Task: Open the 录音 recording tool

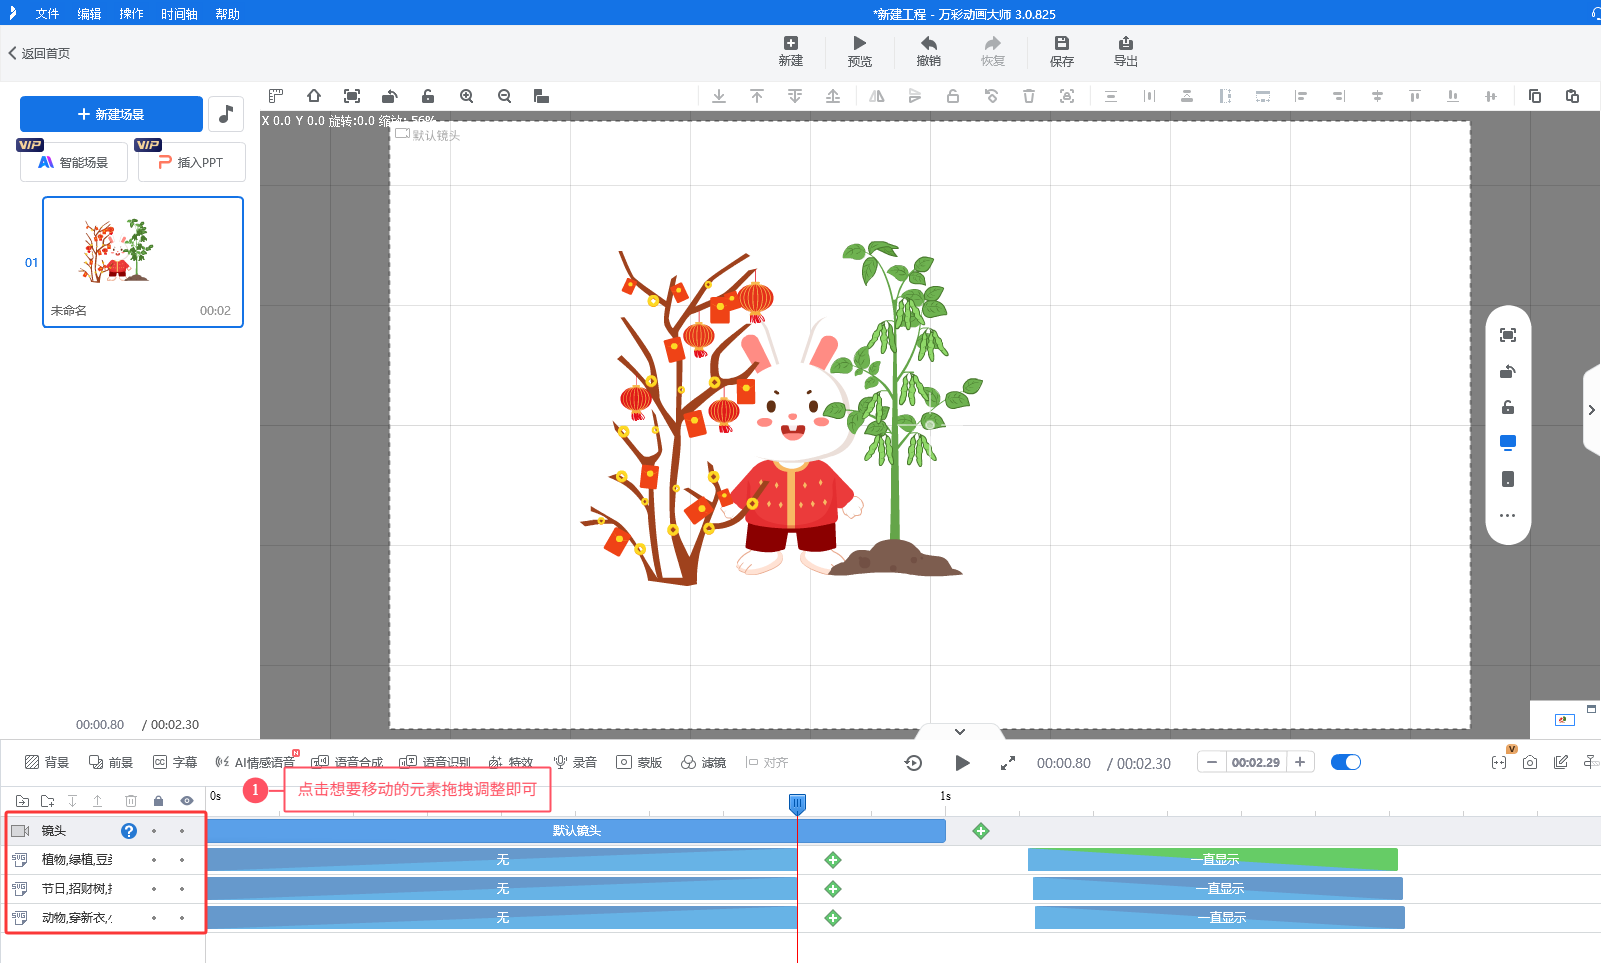Action: click(x=576, y=762)
